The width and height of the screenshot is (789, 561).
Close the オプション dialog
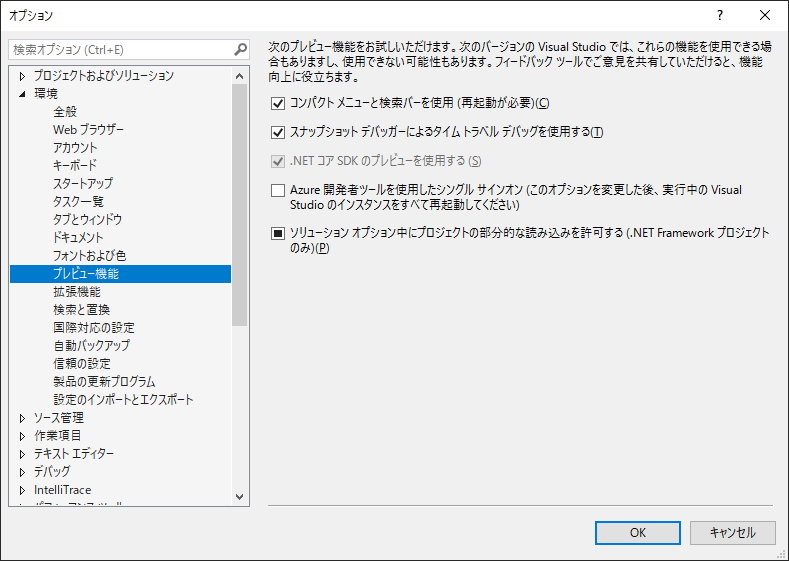[x=765, y=15]
